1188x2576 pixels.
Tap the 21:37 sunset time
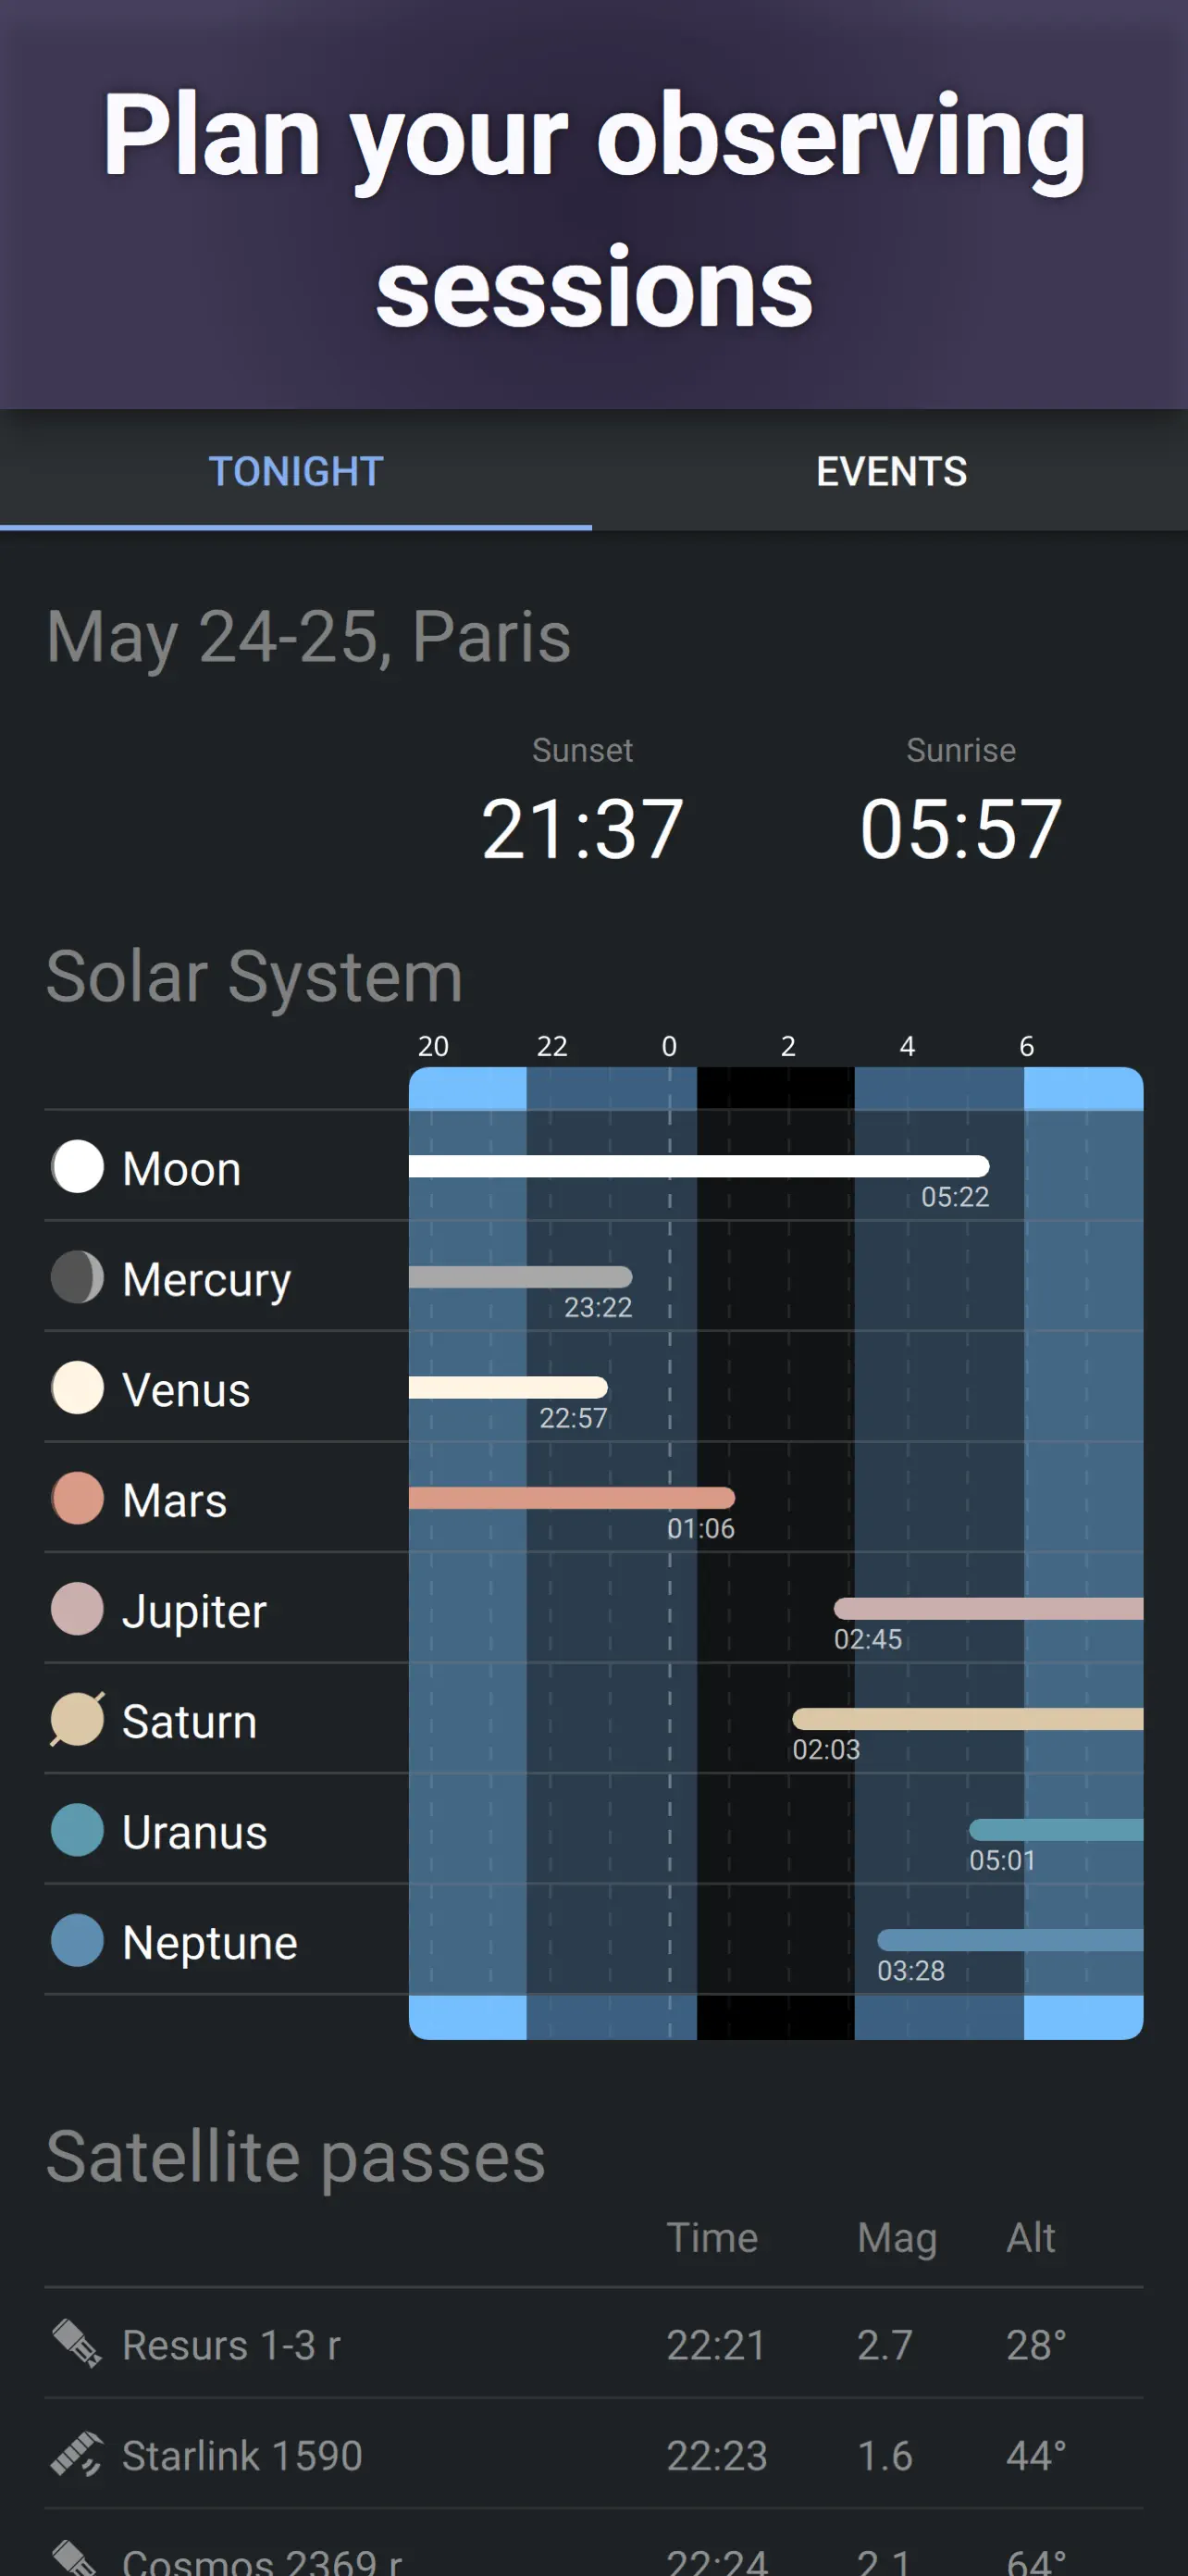tap(583, 829)
